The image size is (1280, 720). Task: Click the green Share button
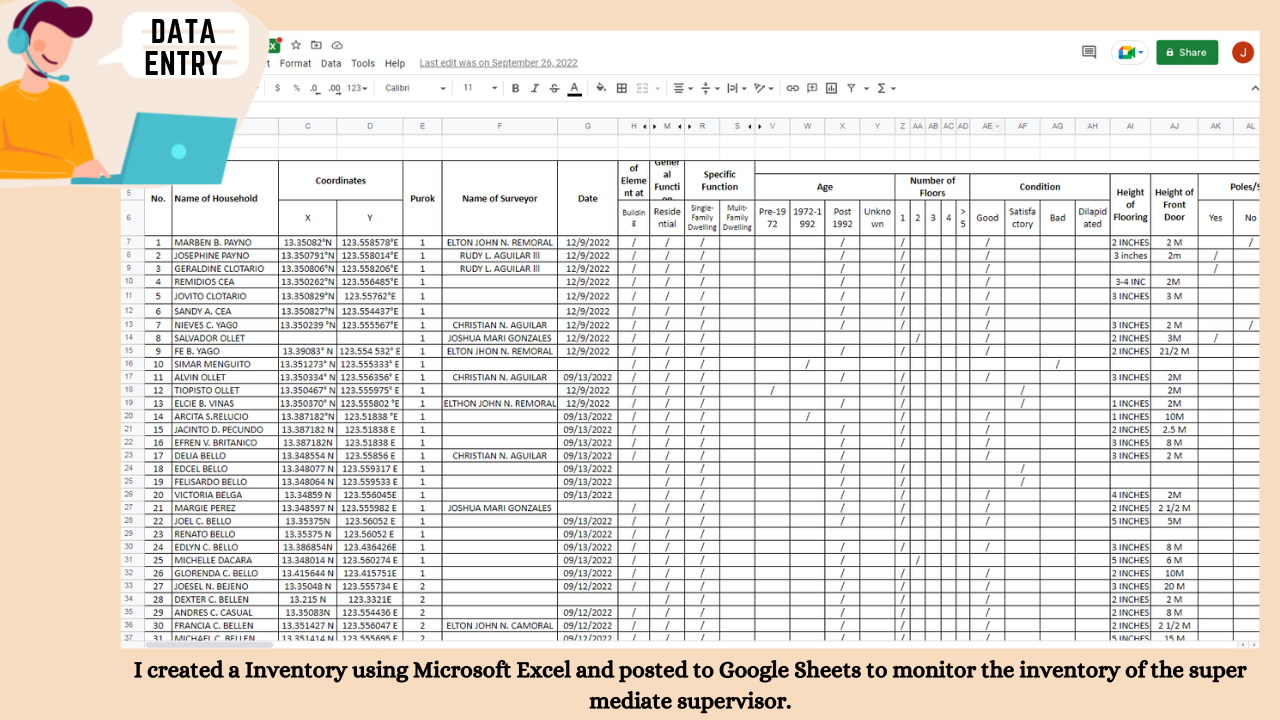(1187, 52)
